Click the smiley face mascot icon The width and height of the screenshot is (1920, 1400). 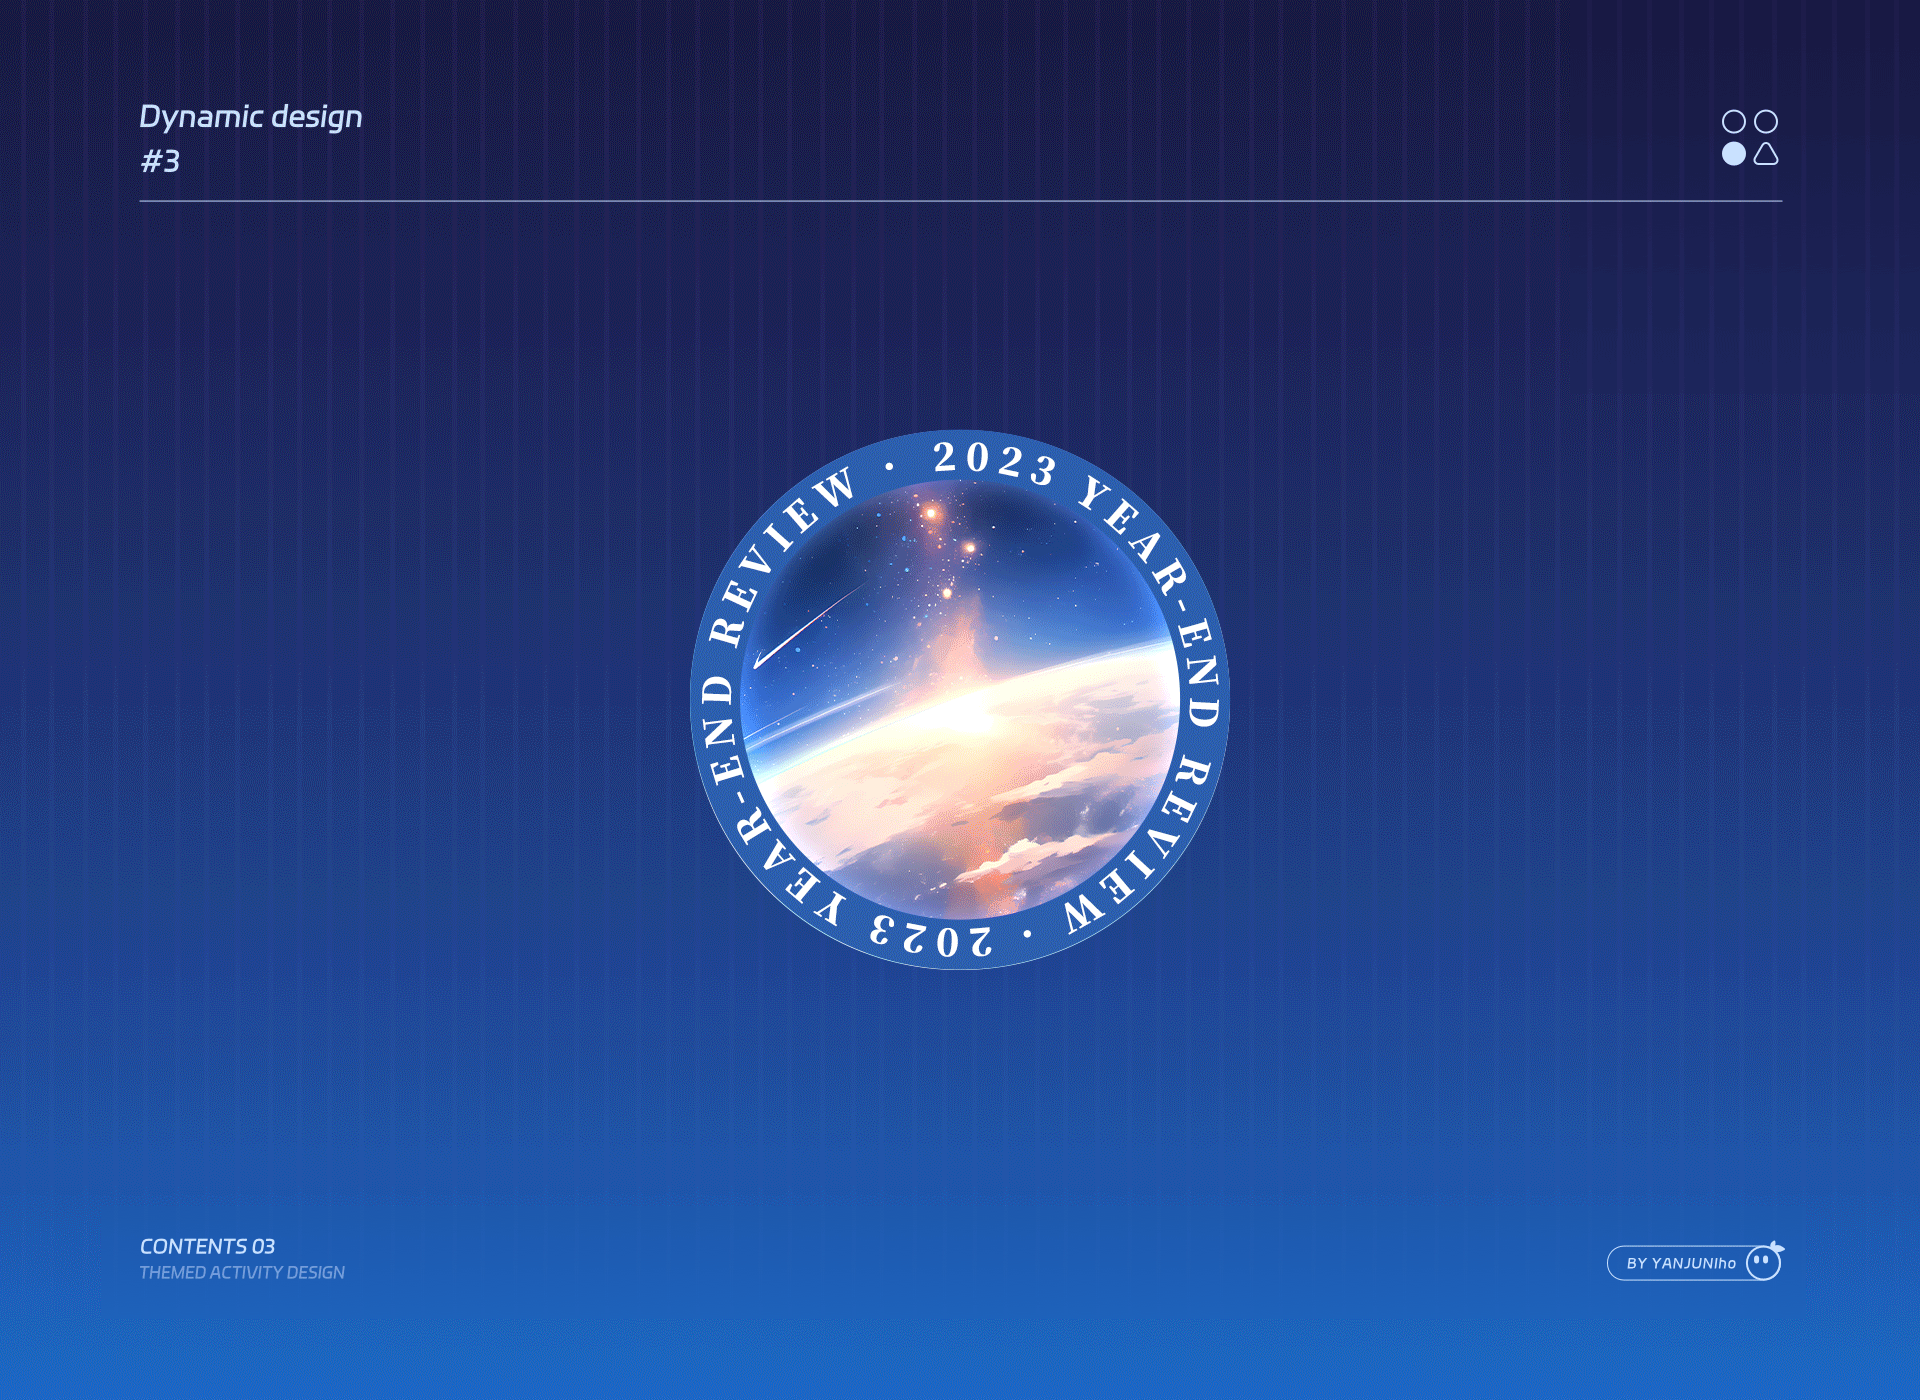point(1763,1262)
